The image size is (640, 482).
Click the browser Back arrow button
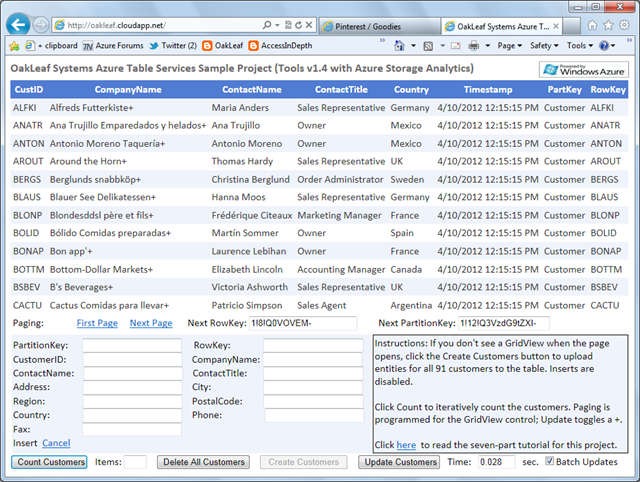click(x=19, y=22)
